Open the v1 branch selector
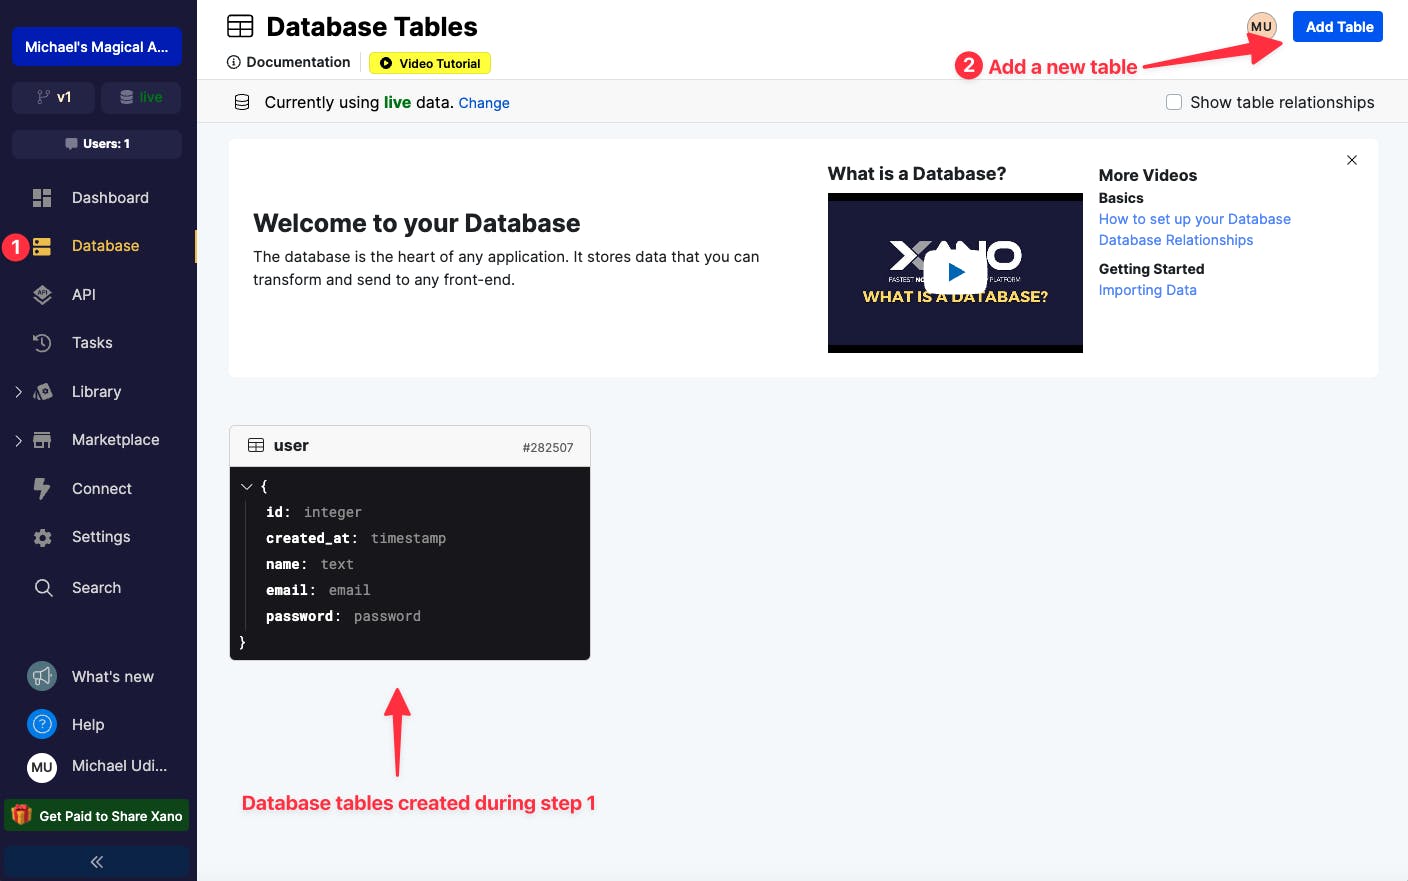Viewport: 1408px width, 881px height. point(54,97)
